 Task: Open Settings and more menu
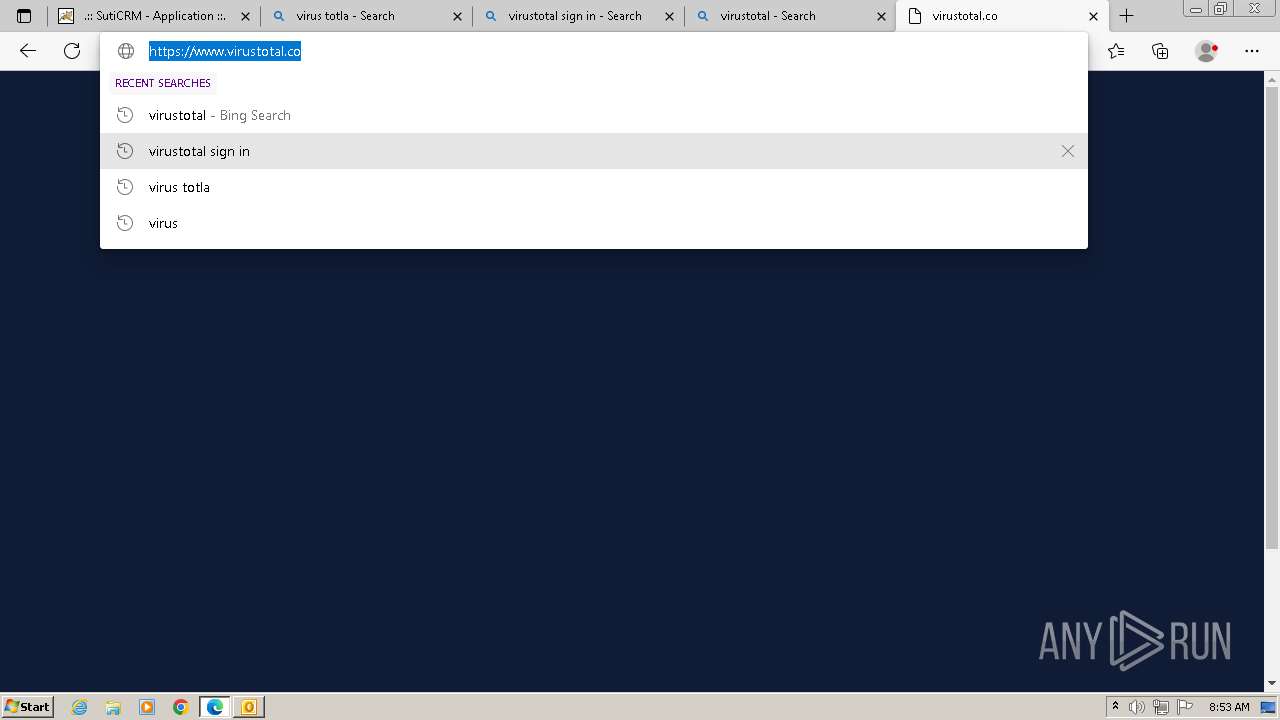[1252, 51]
